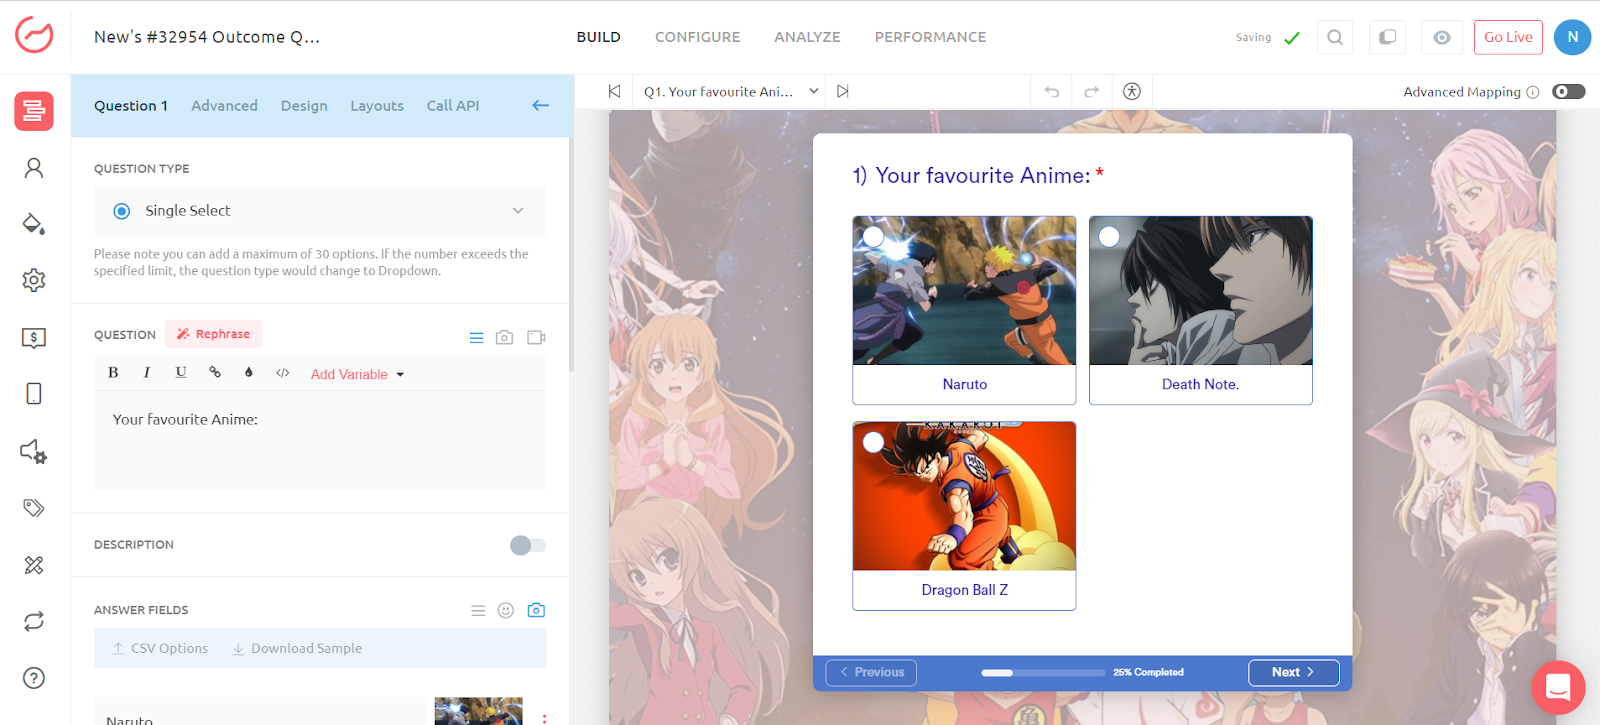Select the Death Note radio option
1600x725 pixels.
pyautogui.click(x=1110, y=237)
